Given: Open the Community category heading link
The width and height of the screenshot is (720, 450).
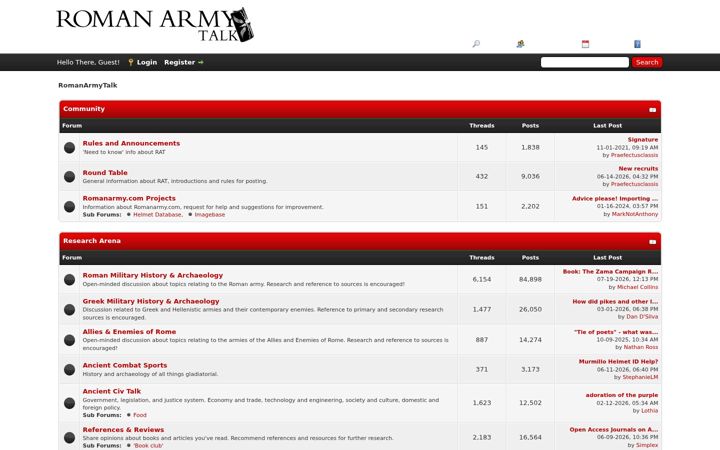Looking at the screenshot, I should (x=84, y=109).
